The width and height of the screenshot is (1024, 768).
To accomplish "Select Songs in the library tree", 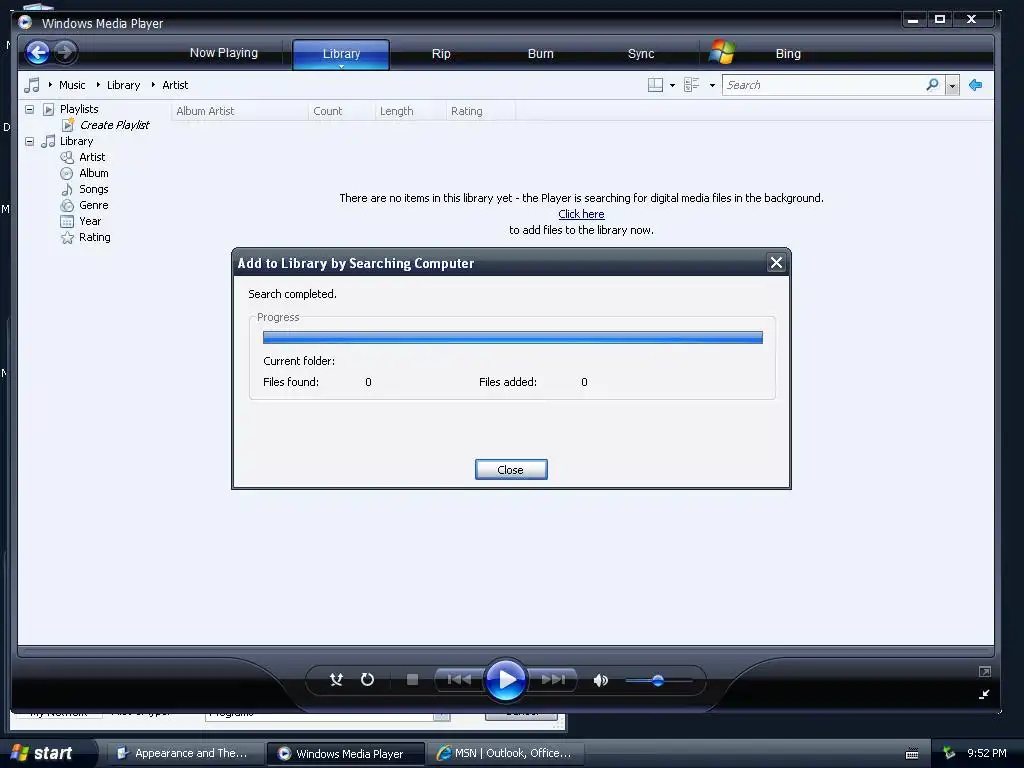I will tap(93, 189).
